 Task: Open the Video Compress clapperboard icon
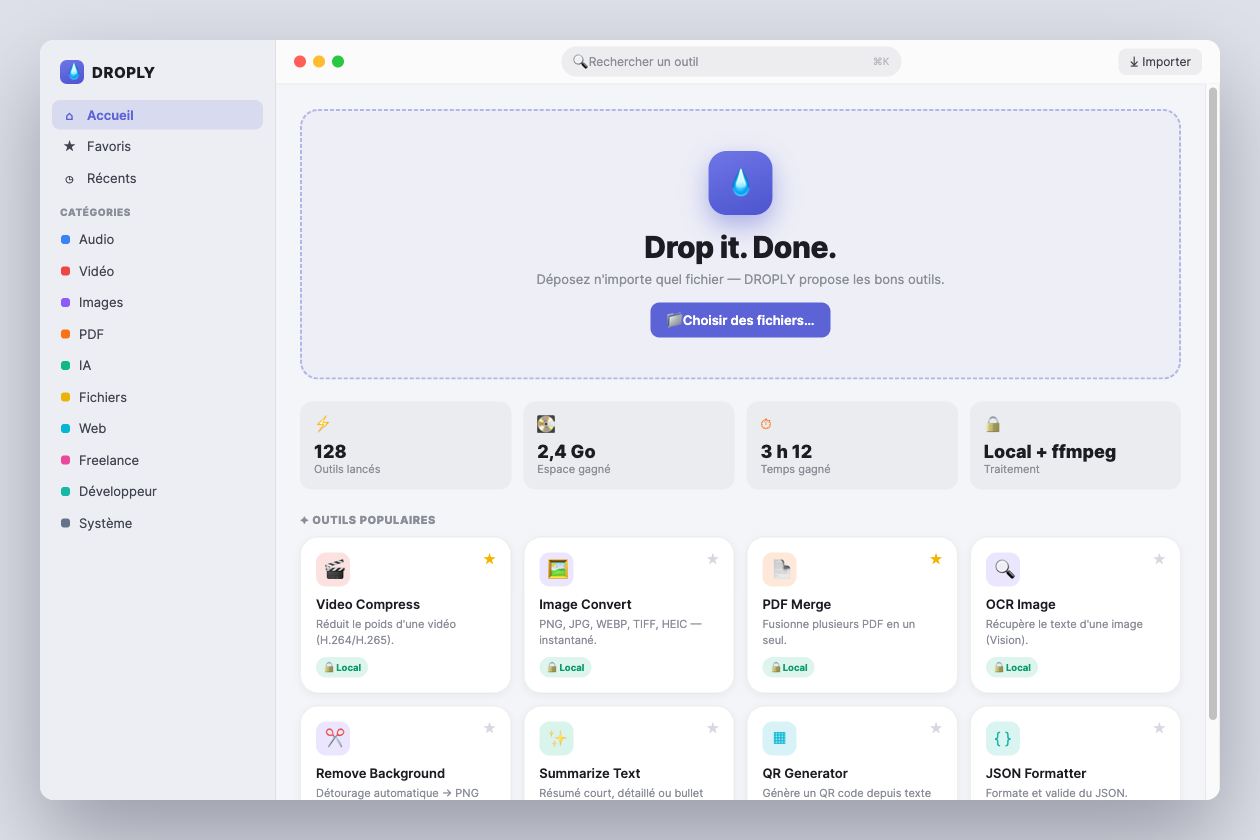[333, 570]
